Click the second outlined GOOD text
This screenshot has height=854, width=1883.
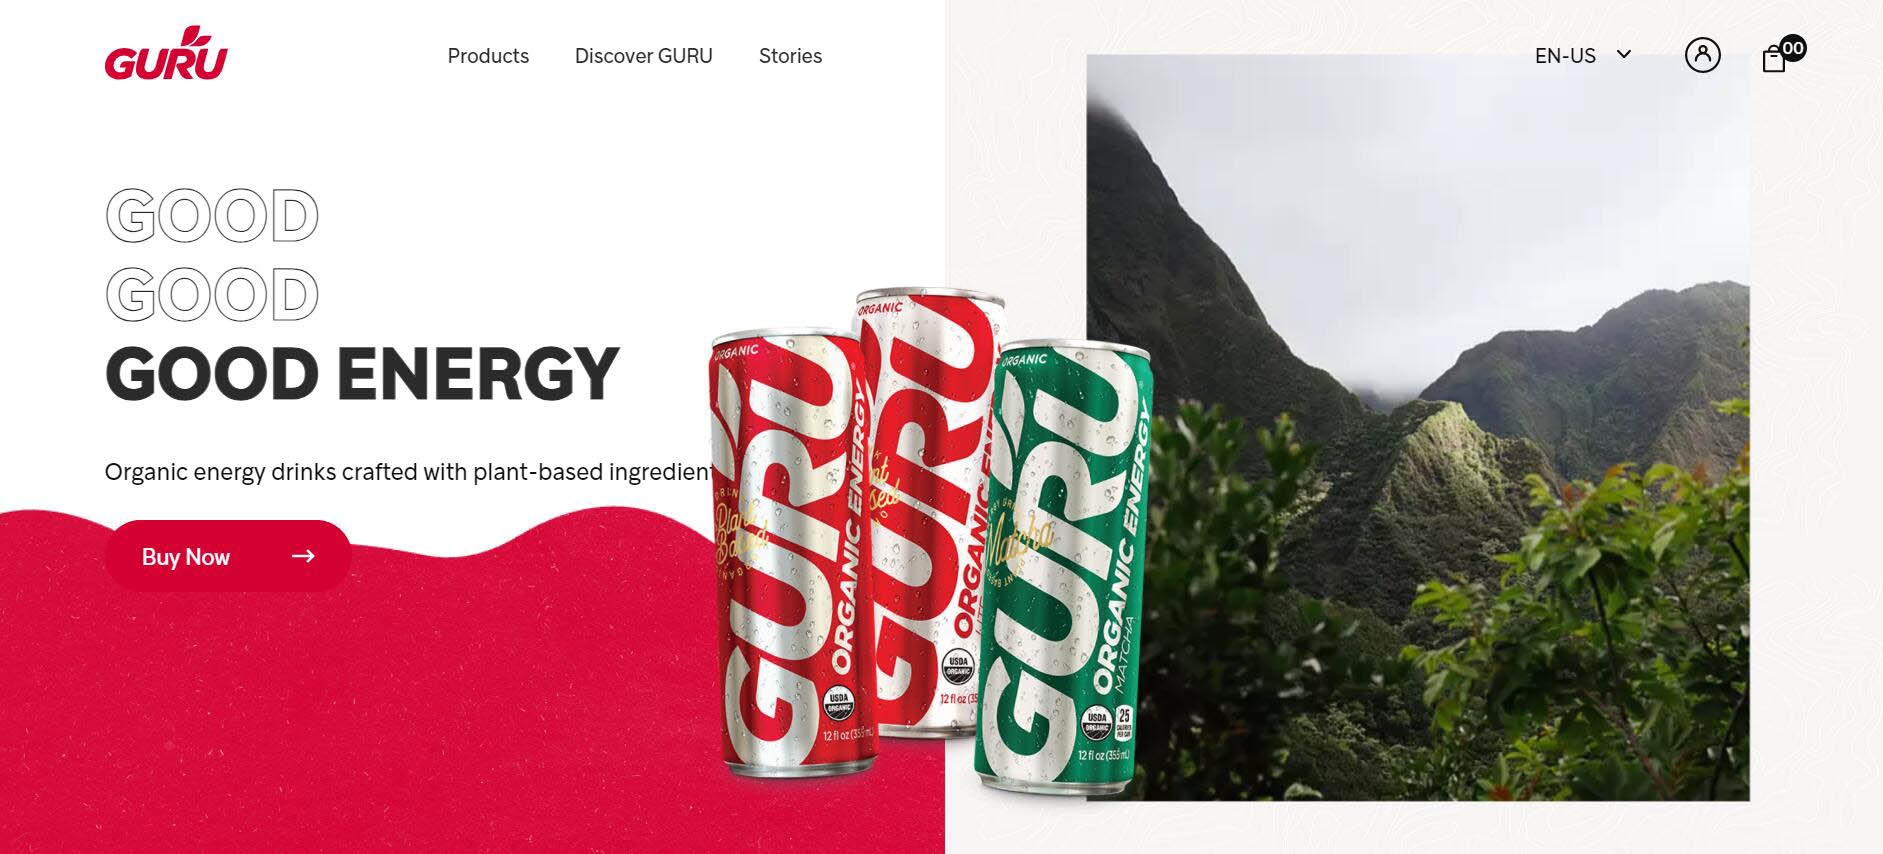pos(212,294)
